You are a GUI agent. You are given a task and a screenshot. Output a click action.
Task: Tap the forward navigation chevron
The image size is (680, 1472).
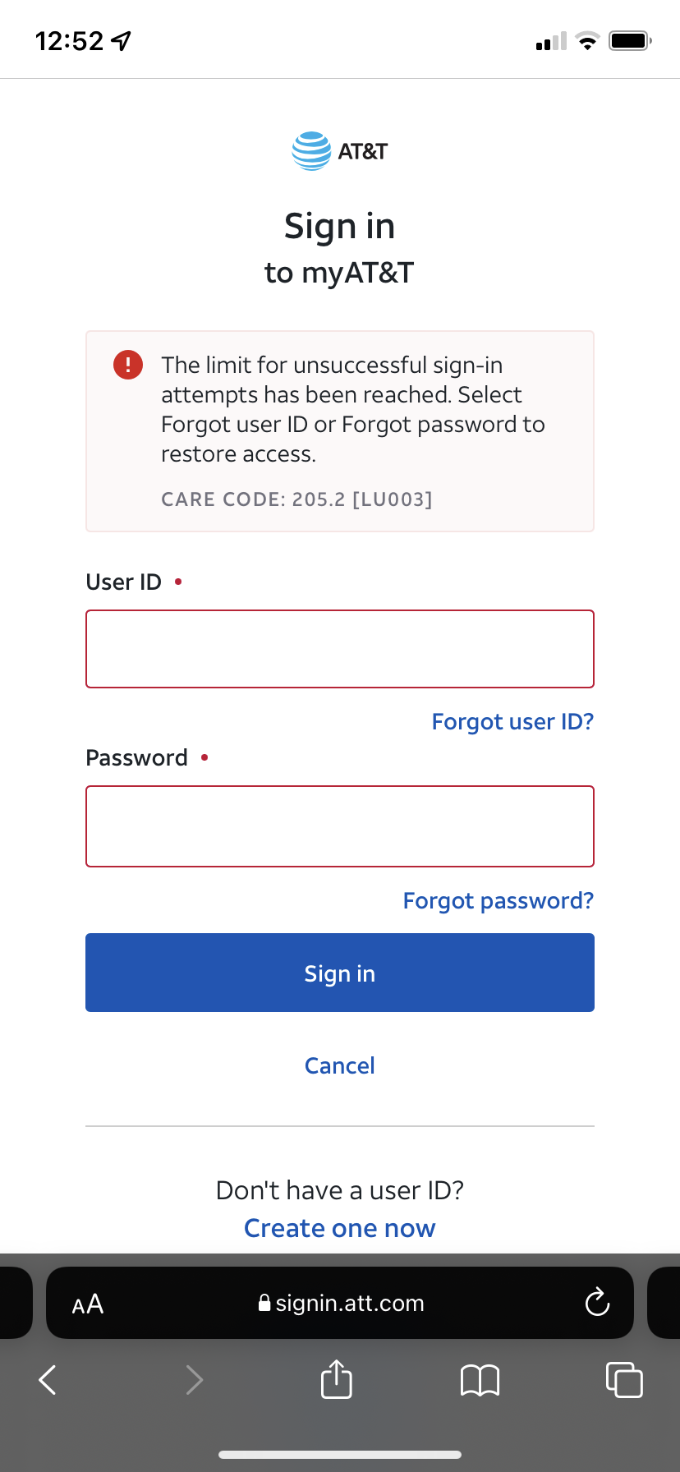coord(193,1380)
